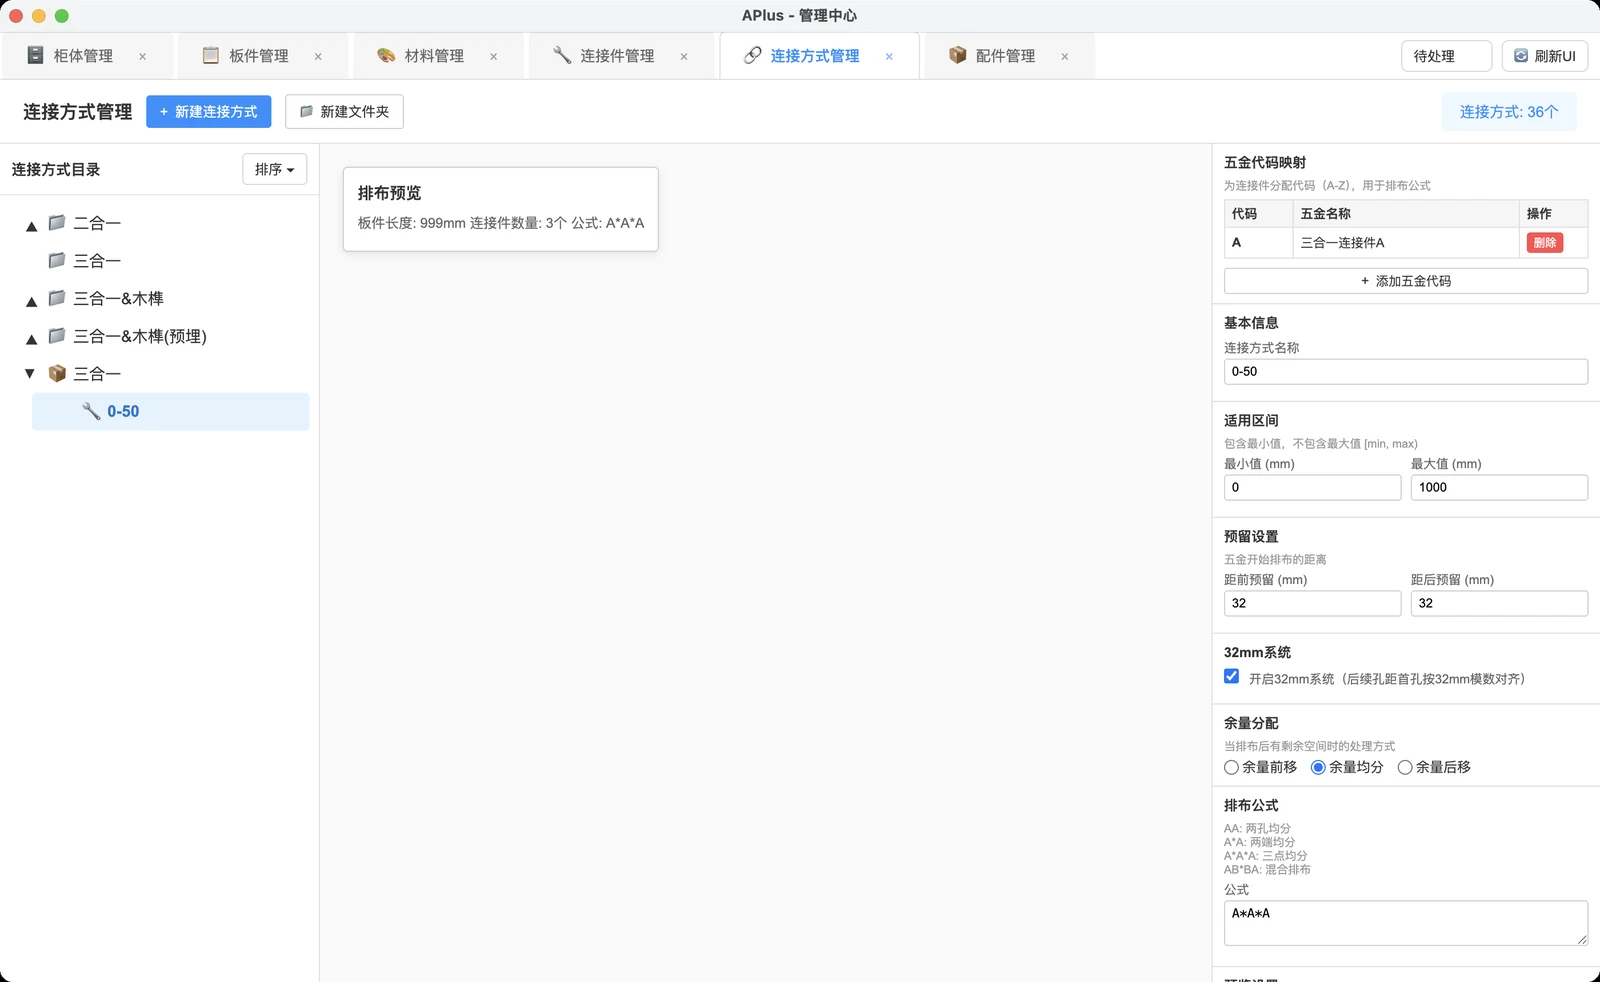Collapse the expanded 三合一 folder arrow
This screenshot has height=982, width=1600.
click(x=30, y=374)
